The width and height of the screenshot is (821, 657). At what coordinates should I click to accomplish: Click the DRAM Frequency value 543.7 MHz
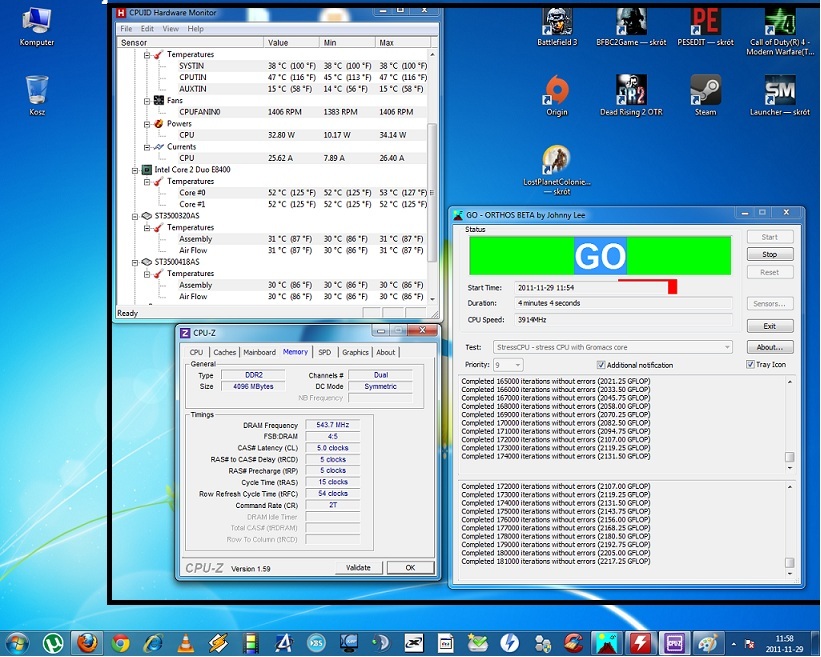[332, 425]
